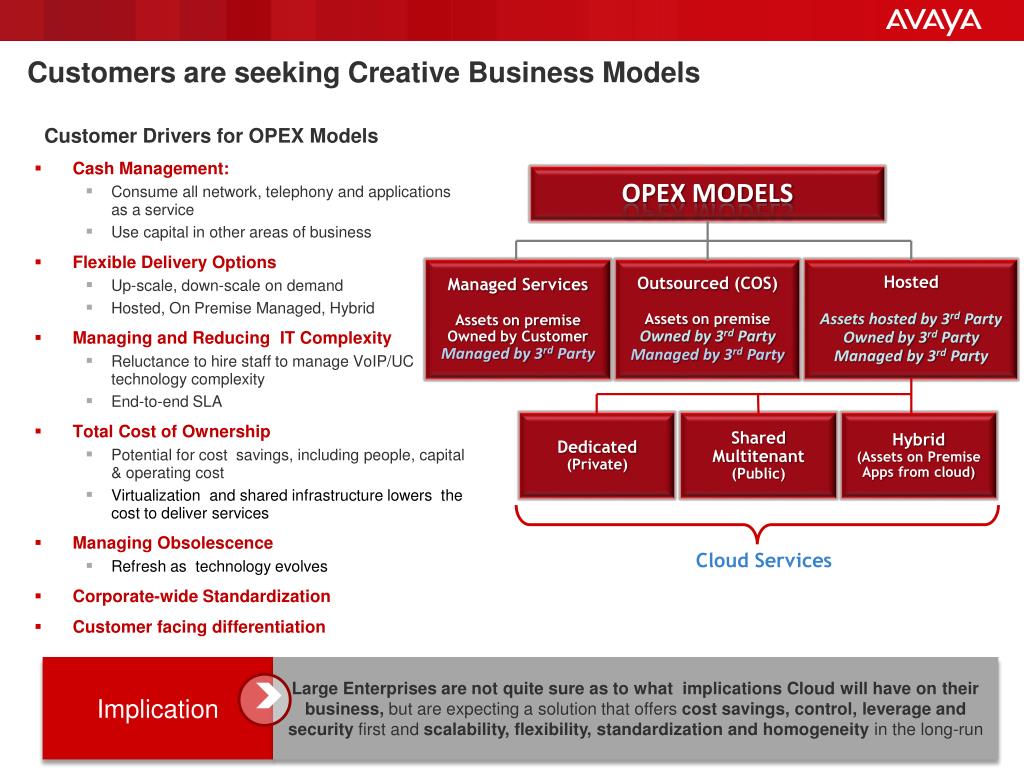Screen dimensions: 1024x768
Task: Click 'Reluctance to hire staff' bullet text
Action: 262,370
